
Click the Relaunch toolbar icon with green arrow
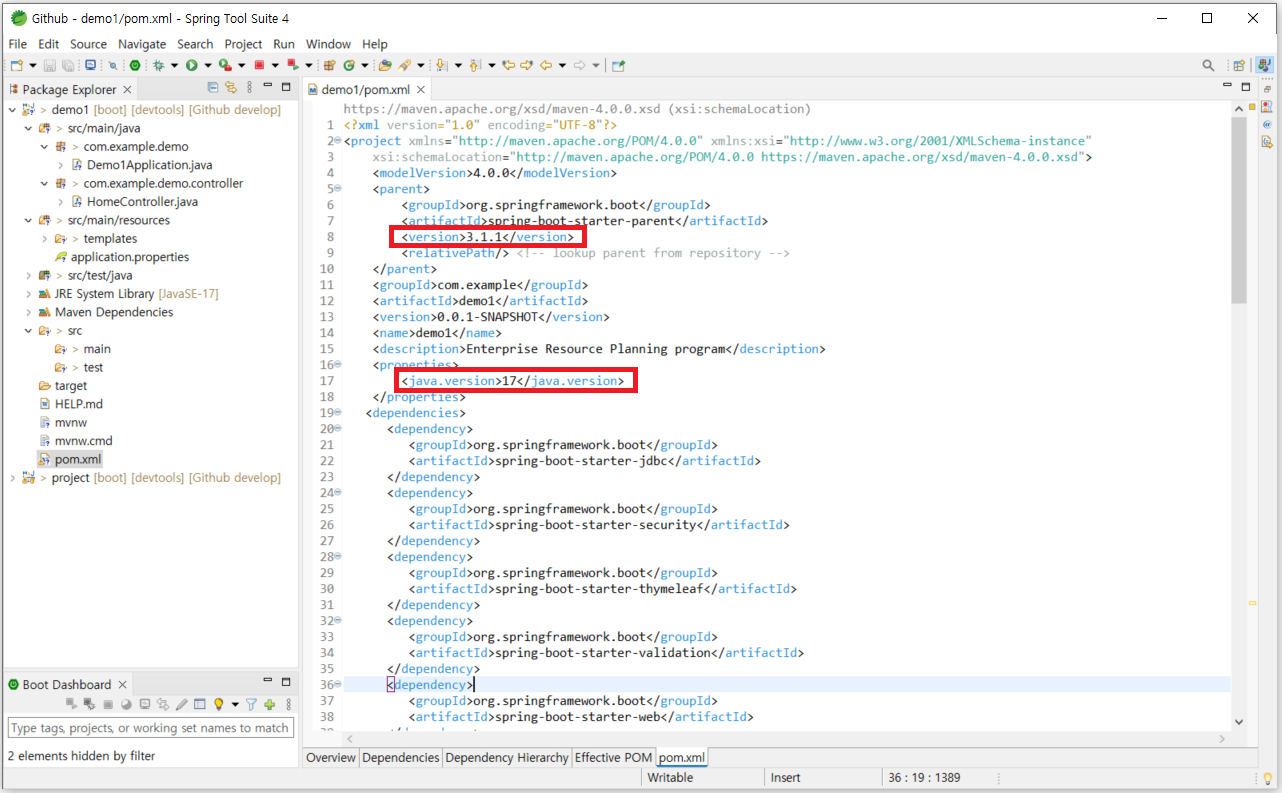(x=292, y=65)
